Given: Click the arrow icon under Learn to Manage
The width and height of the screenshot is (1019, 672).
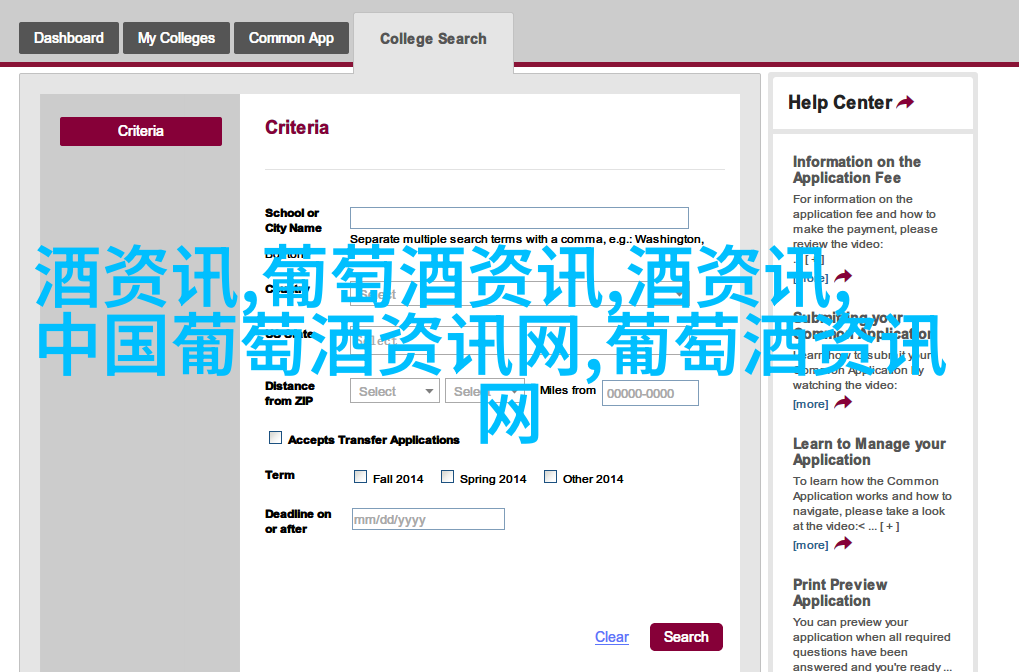Looking at the screenshot, I should [844, 544].
